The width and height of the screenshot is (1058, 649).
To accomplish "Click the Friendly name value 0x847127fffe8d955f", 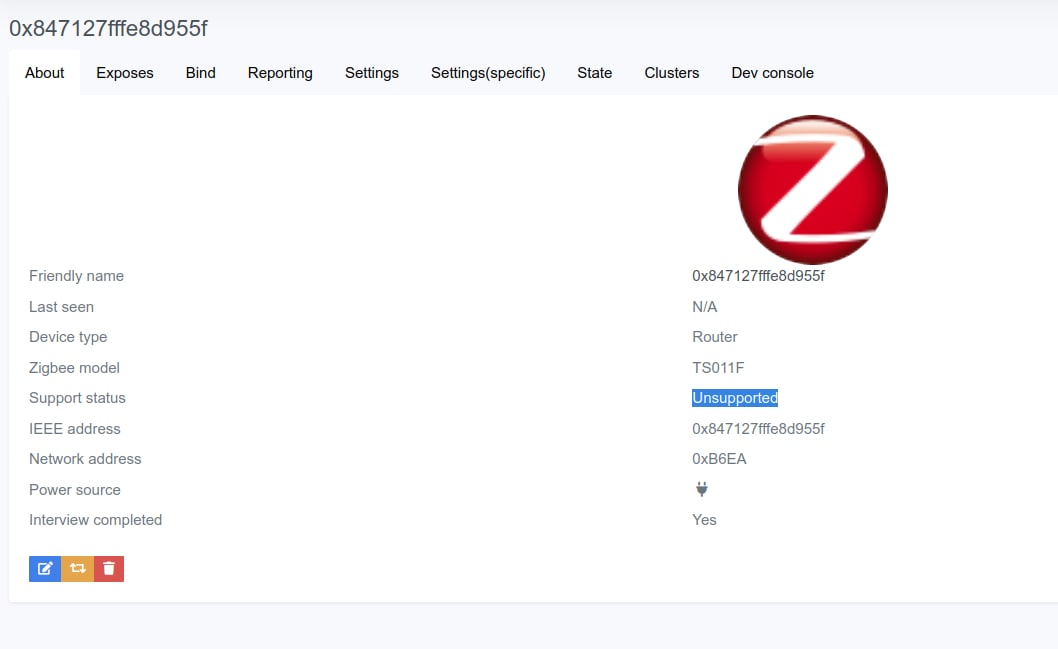I will click(x=758, y=276).
